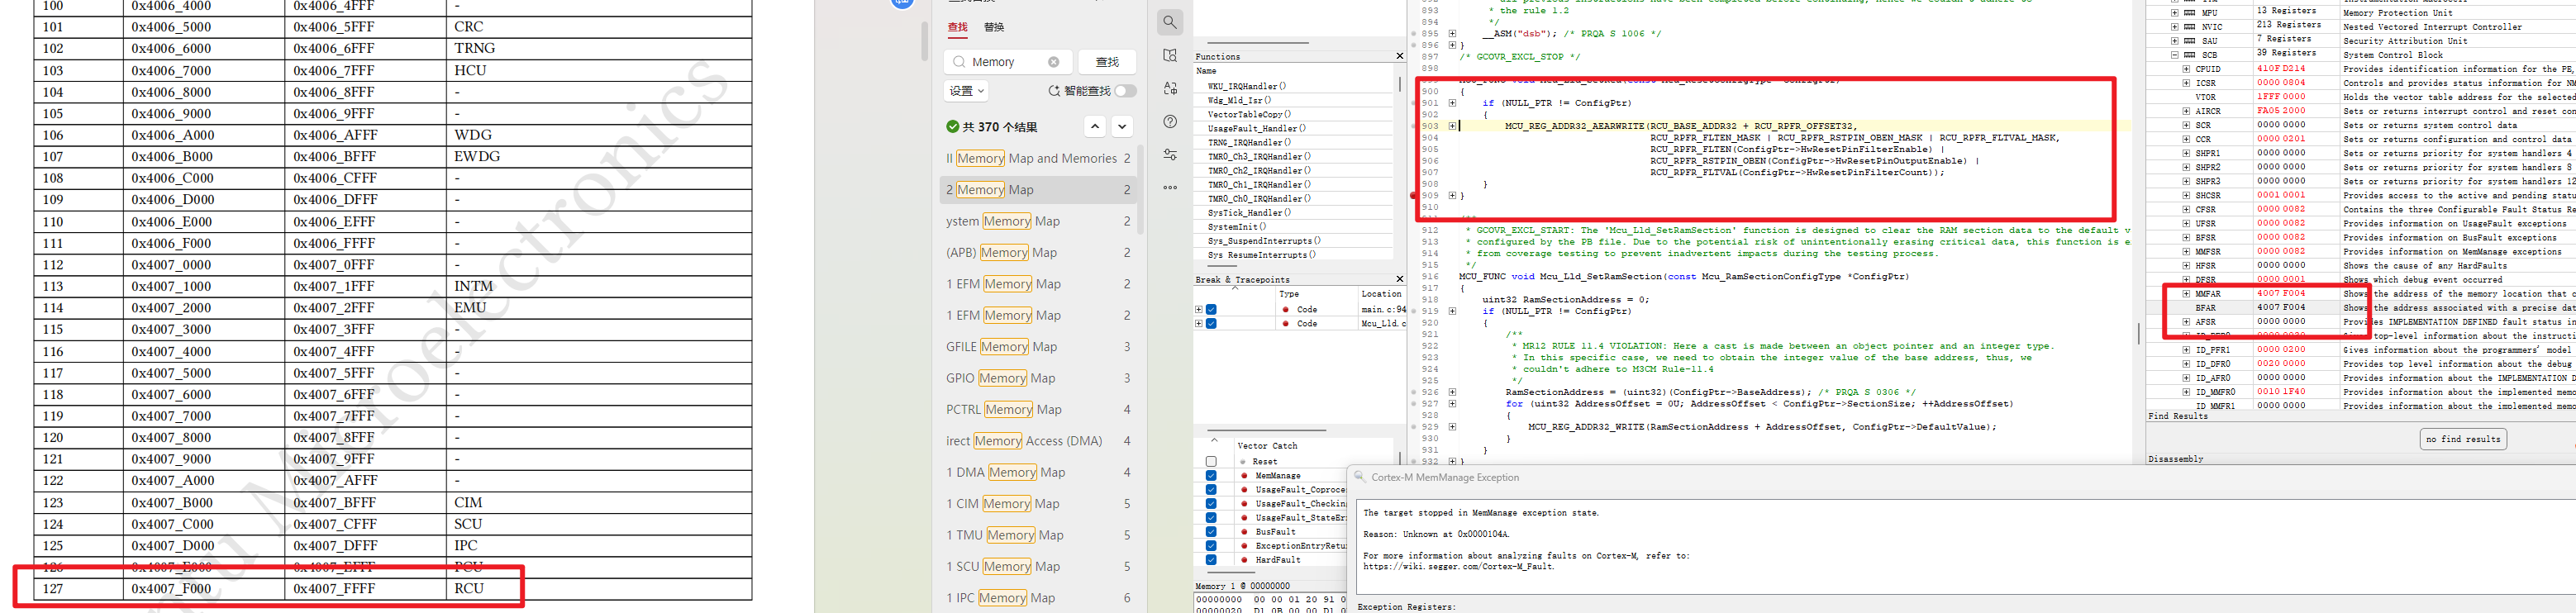Select '1 DMA Memory Map' result
The image size is (2576, 613).
[1038, 472]
